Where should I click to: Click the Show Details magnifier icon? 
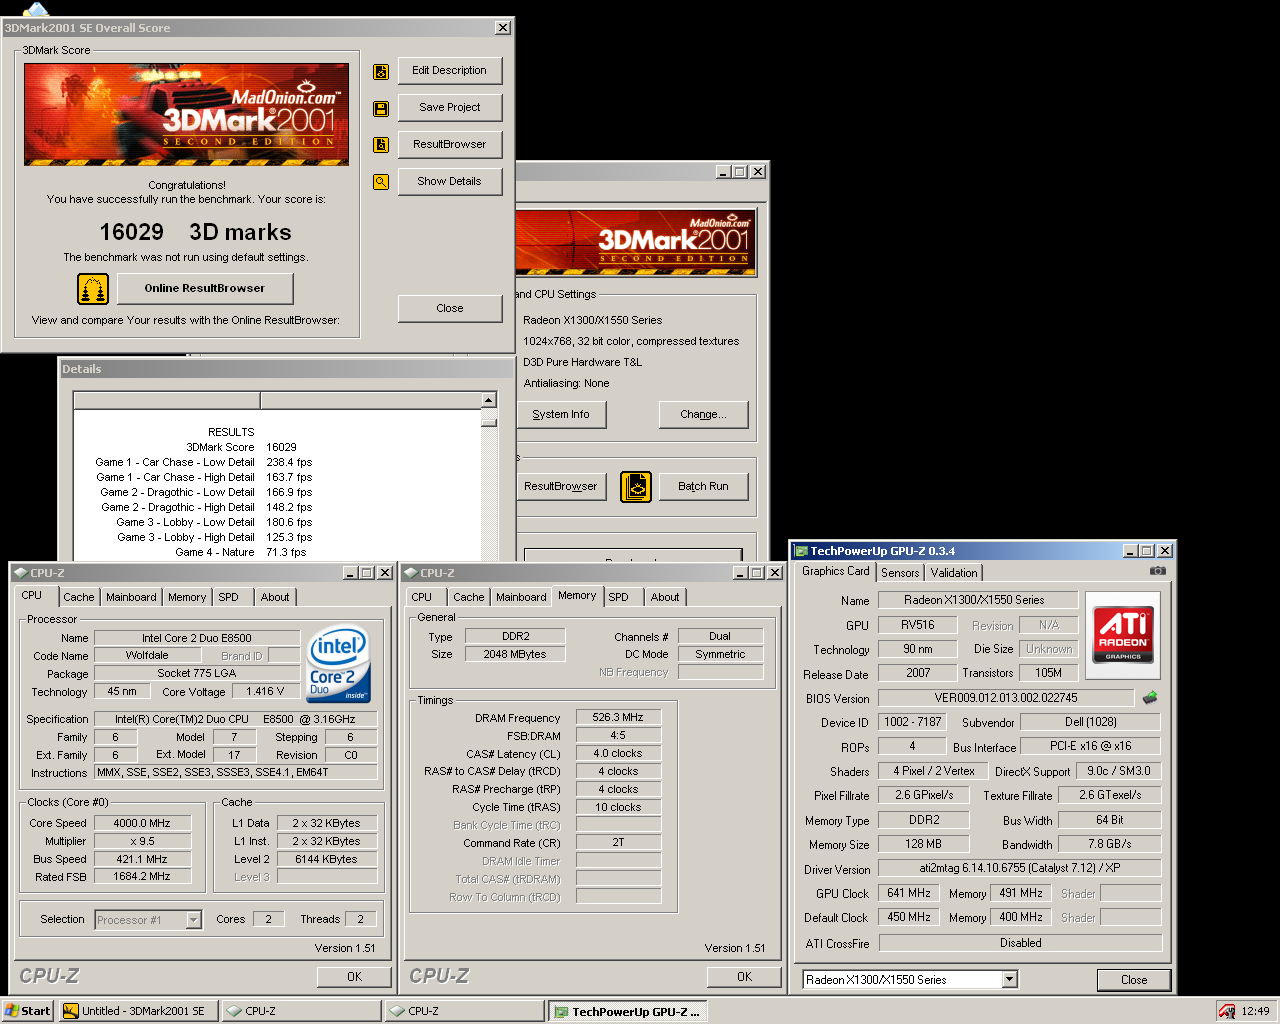[x=381, y=182]
